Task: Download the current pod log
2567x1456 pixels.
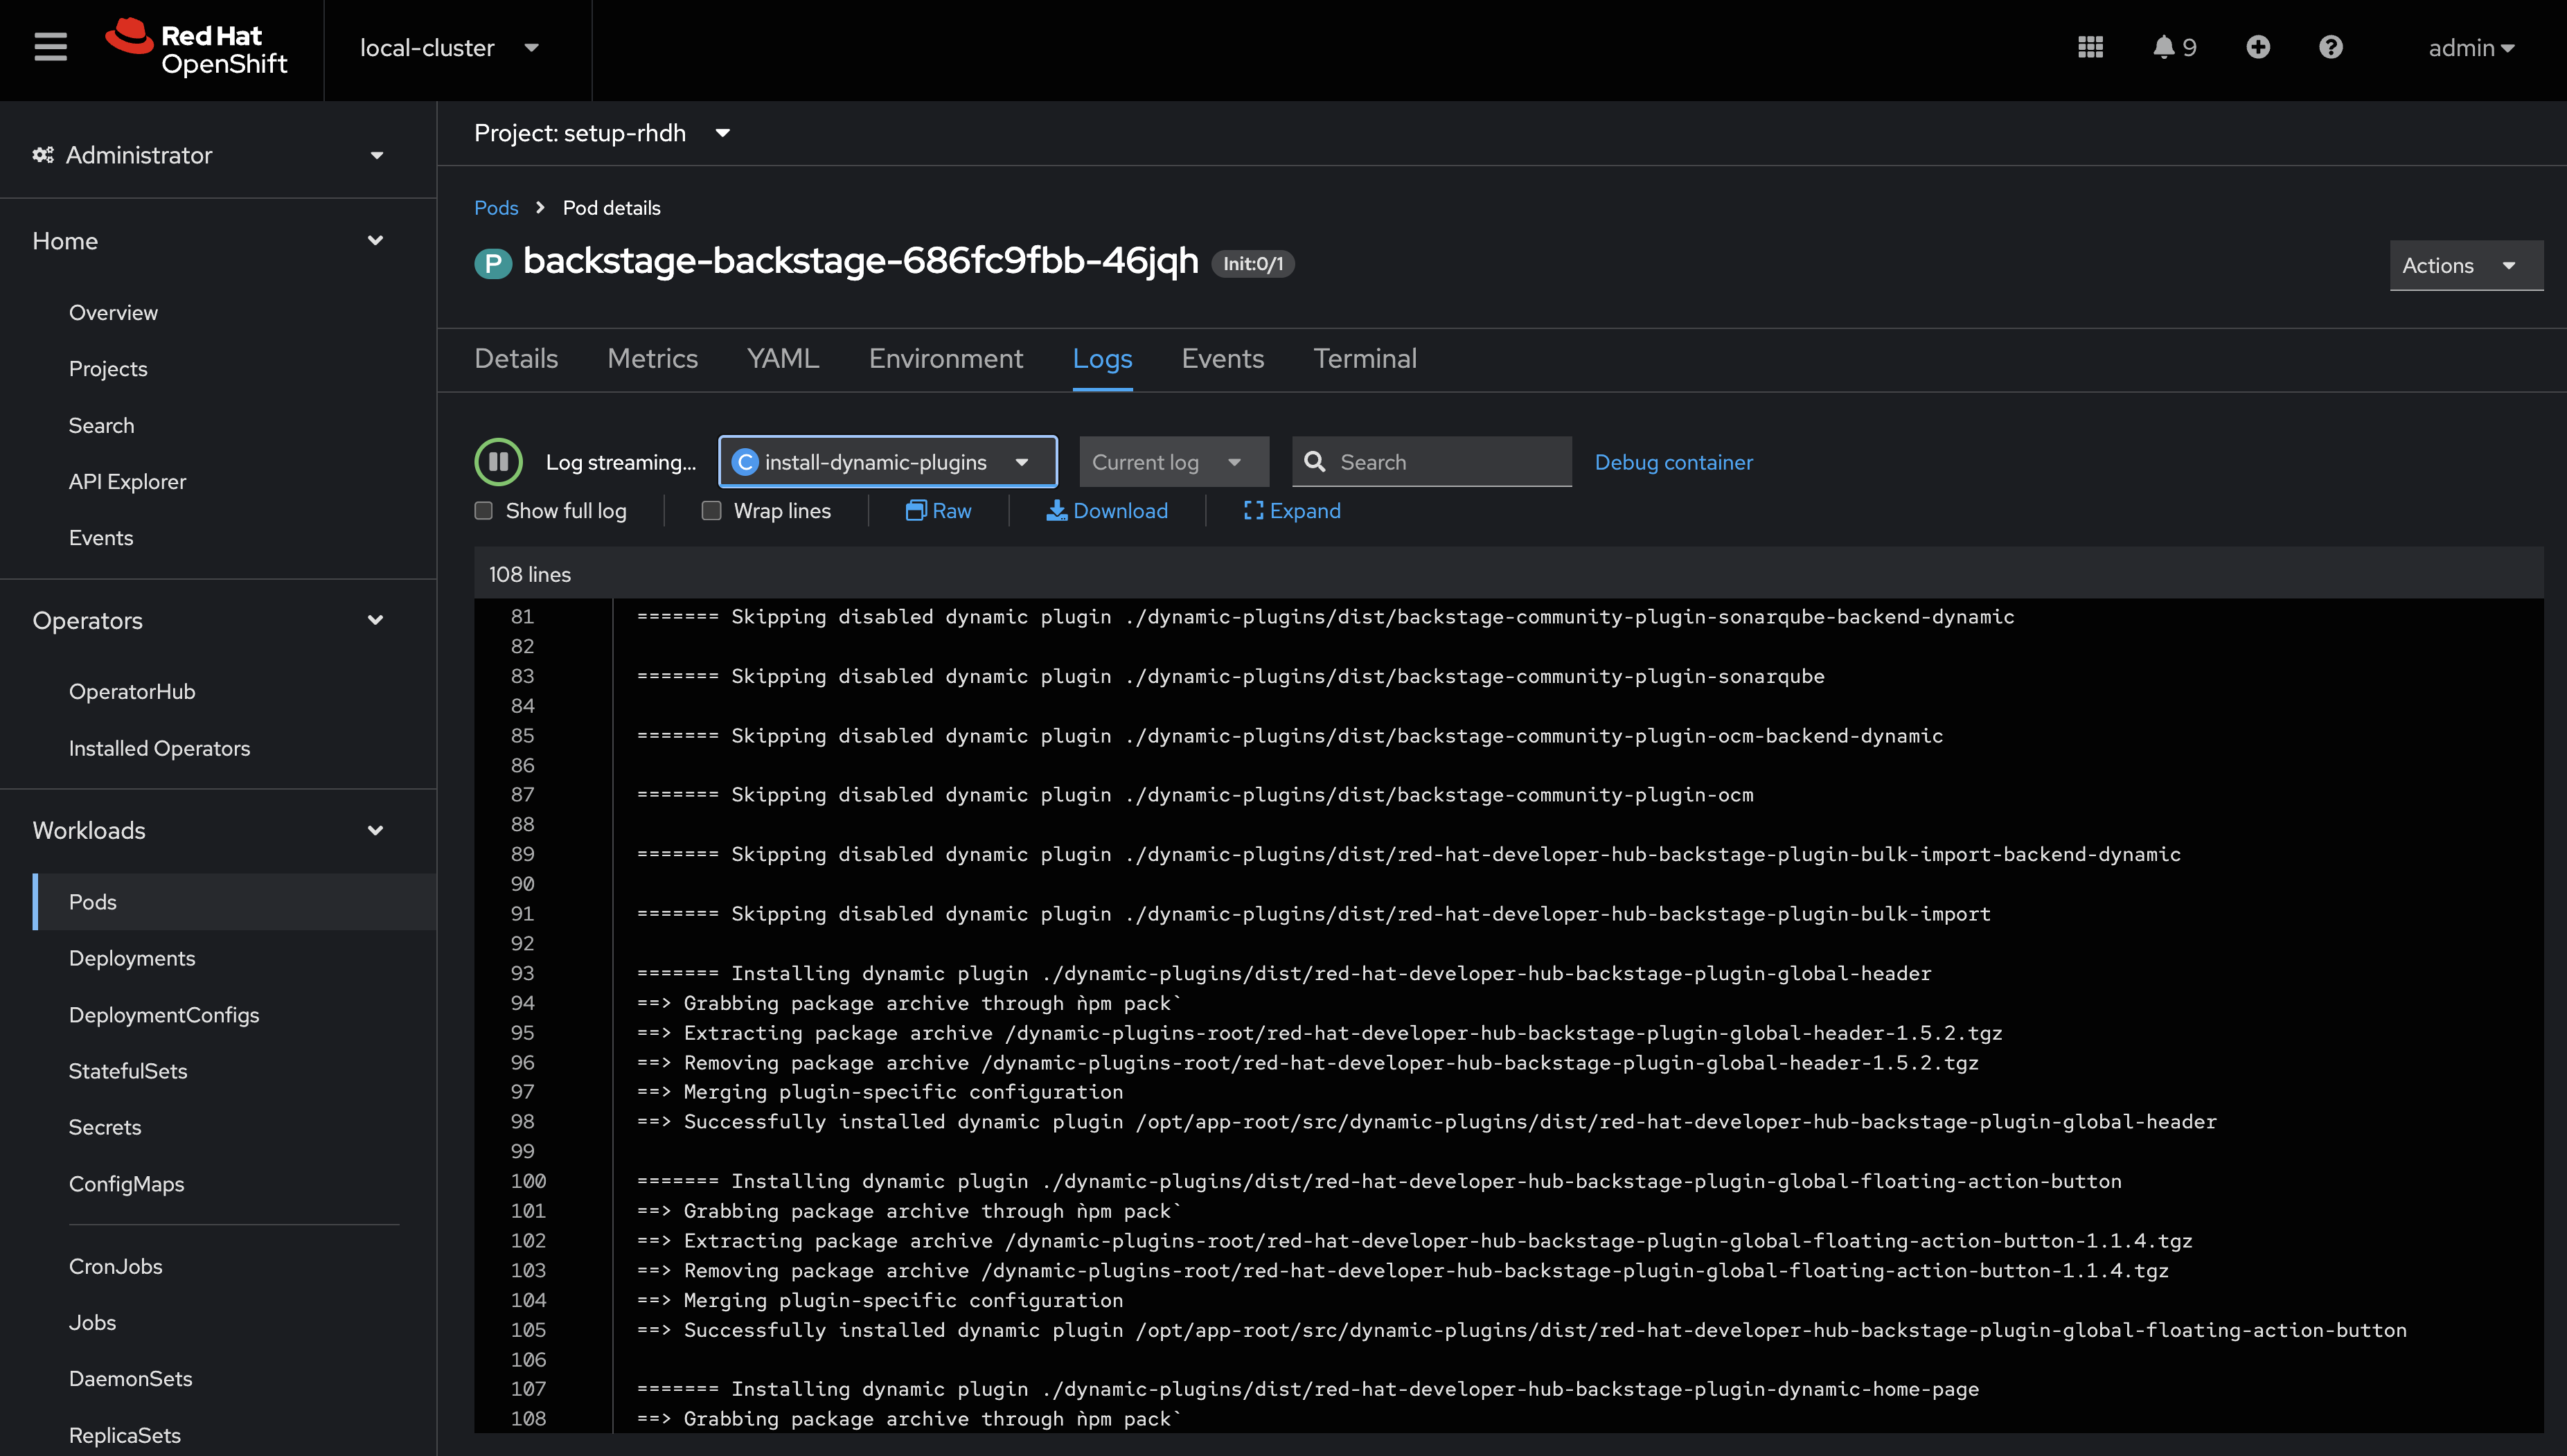Action: (x=1107, y=511)
